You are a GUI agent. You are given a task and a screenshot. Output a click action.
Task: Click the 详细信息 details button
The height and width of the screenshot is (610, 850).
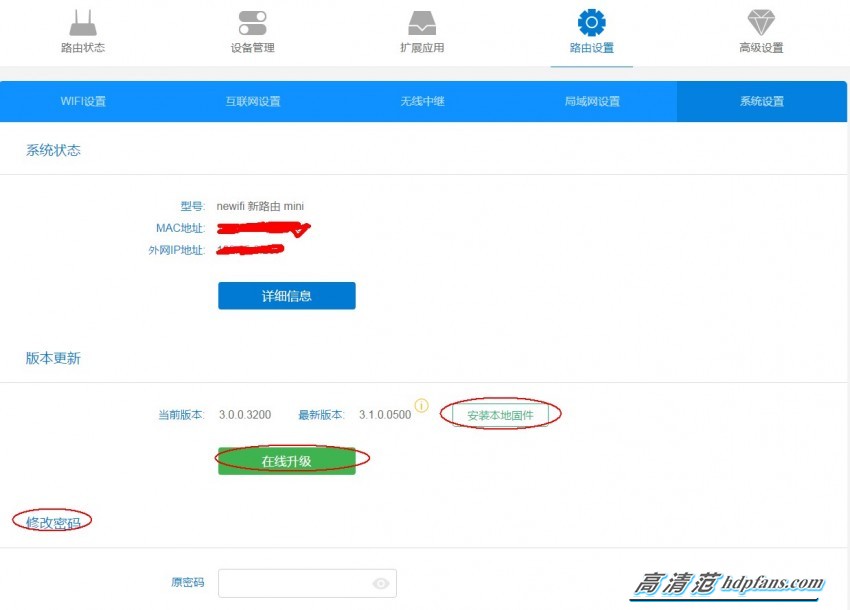coord(286,295)
